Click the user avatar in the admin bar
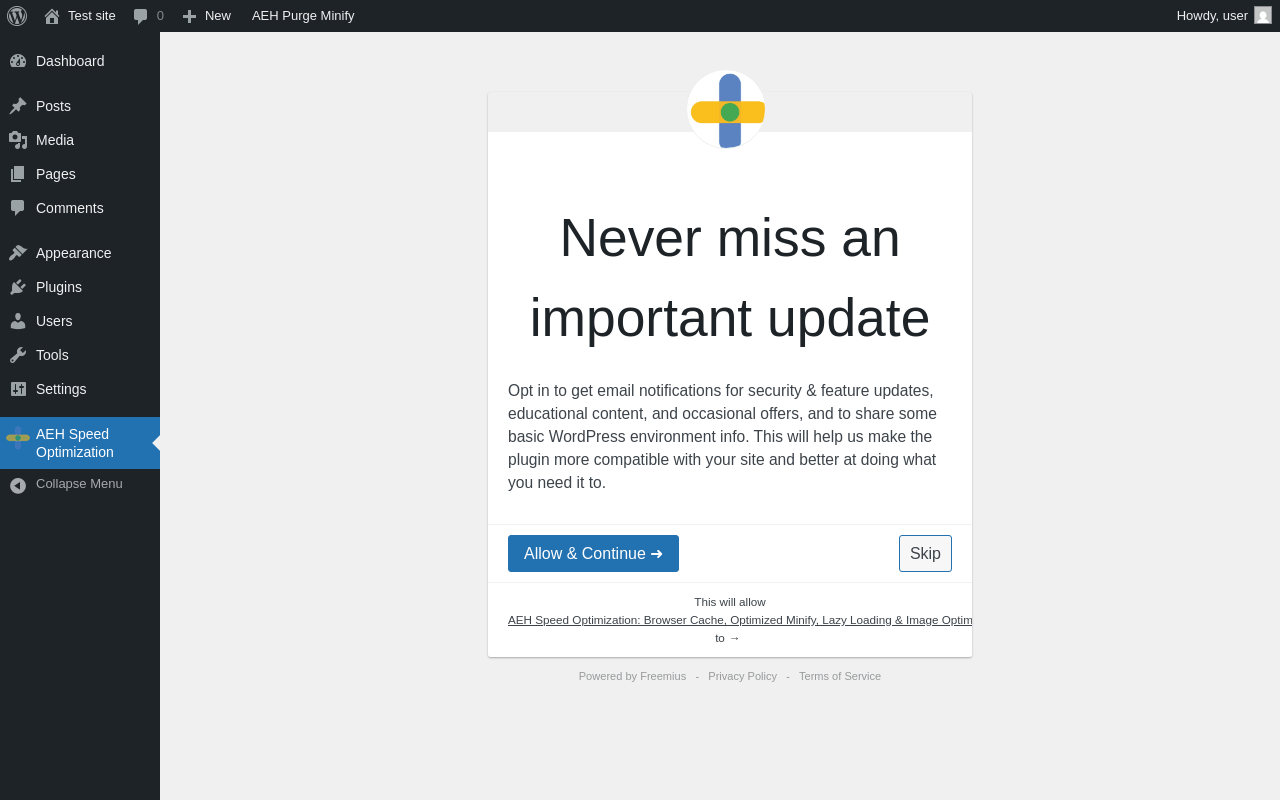The image size is (1280, 800). [1263, 15]
